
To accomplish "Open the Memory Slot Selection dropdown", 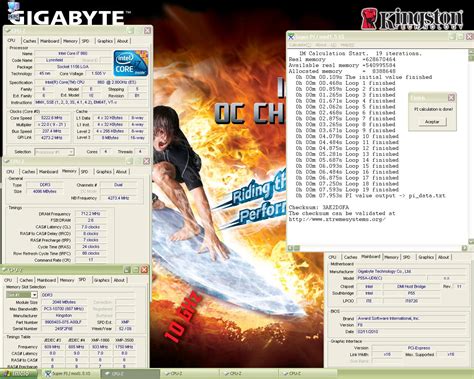I will [22, 295].
